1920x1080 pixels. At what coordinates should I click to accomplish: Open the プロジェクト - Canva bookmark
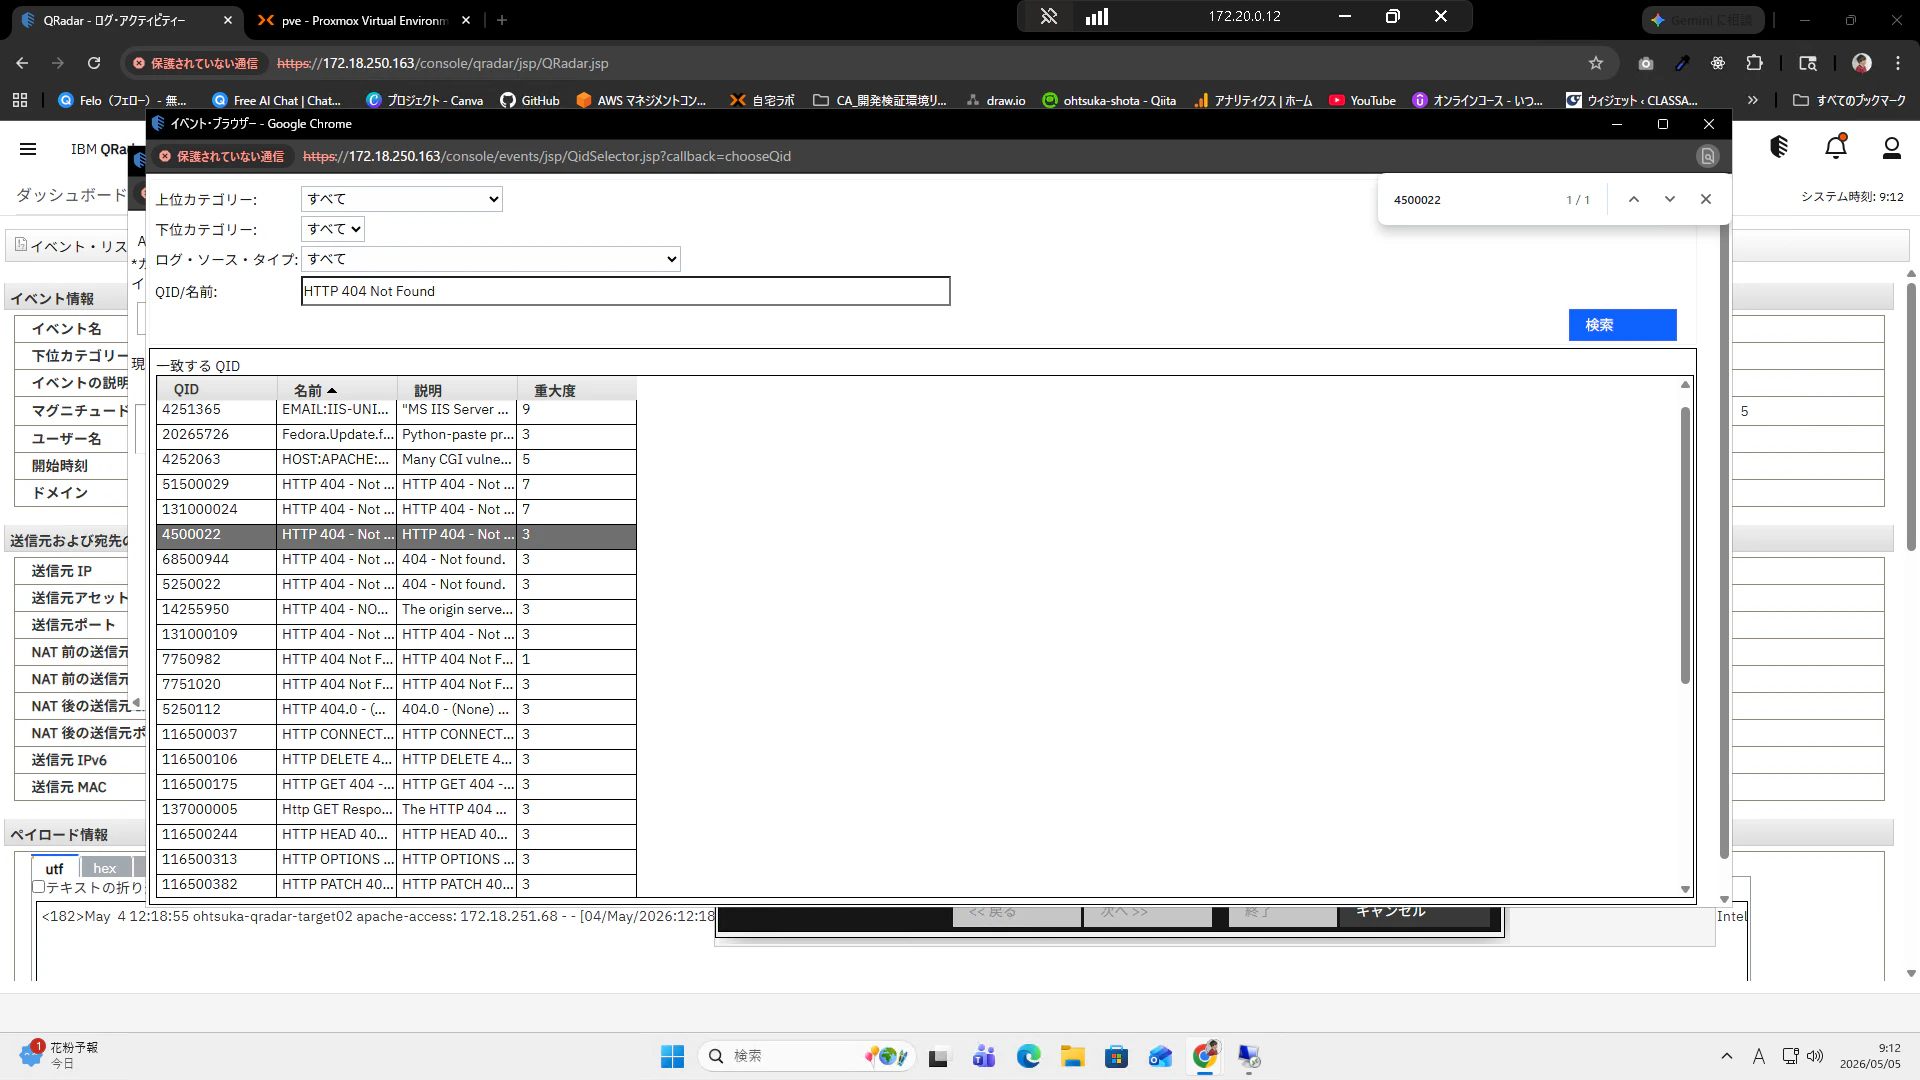pos(425,100)
